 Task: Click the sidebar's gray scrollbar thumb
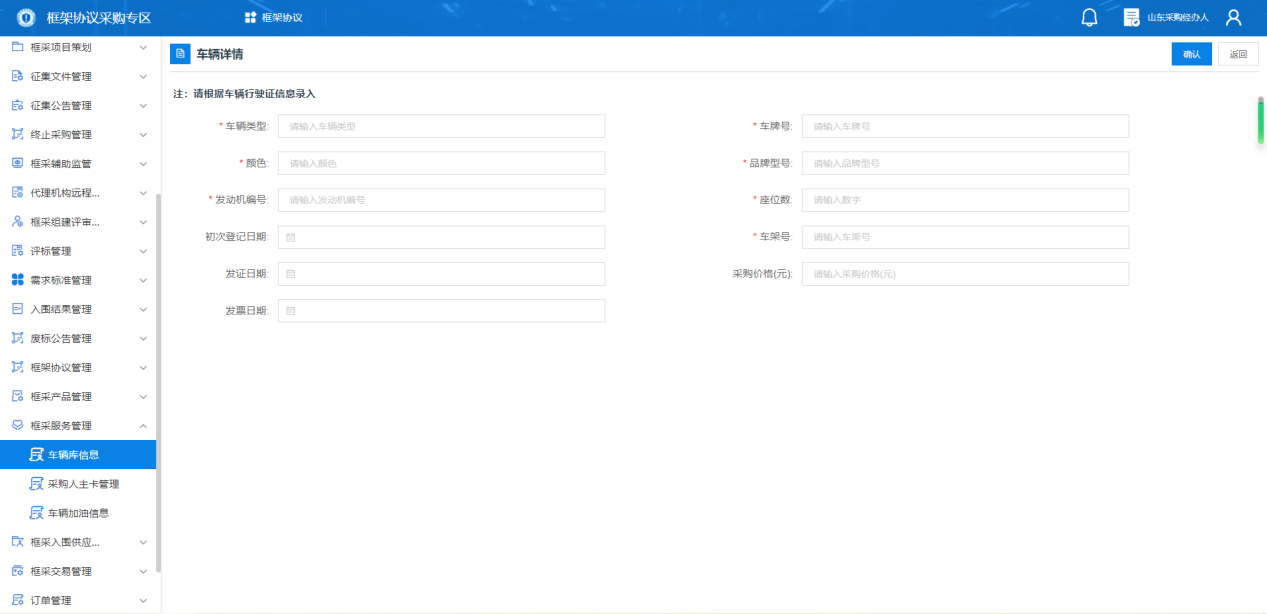(158, 382)
